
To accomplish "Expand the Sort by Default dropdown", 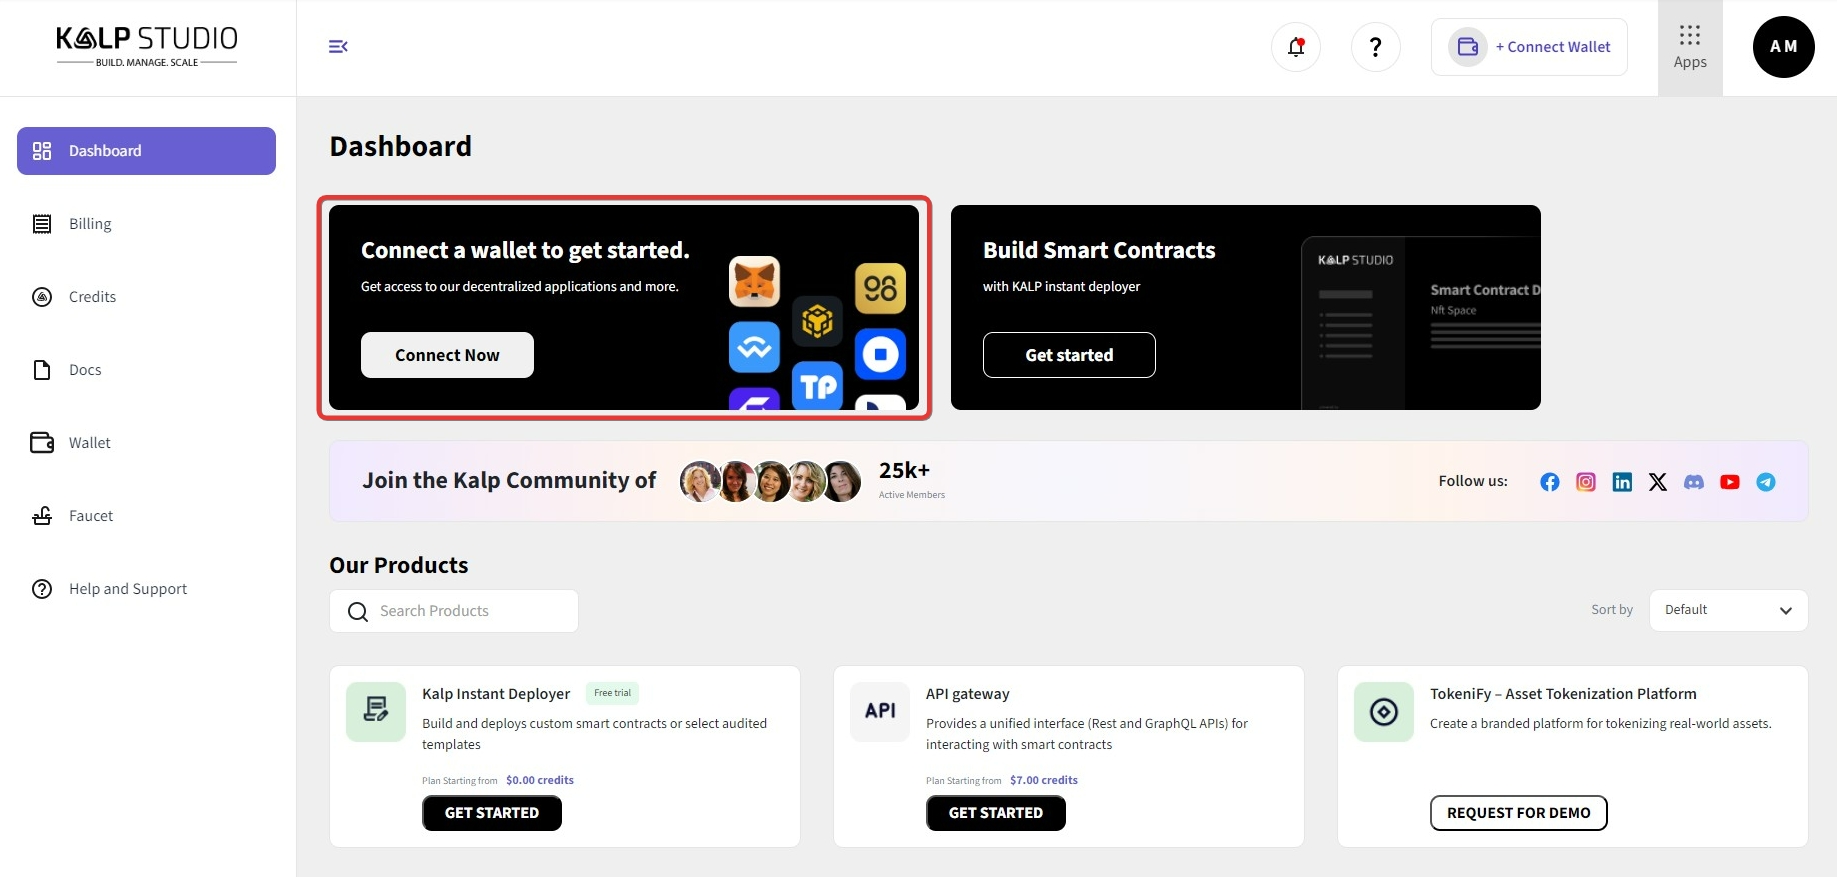I will pyautogui.click(x=1727, y=610).
